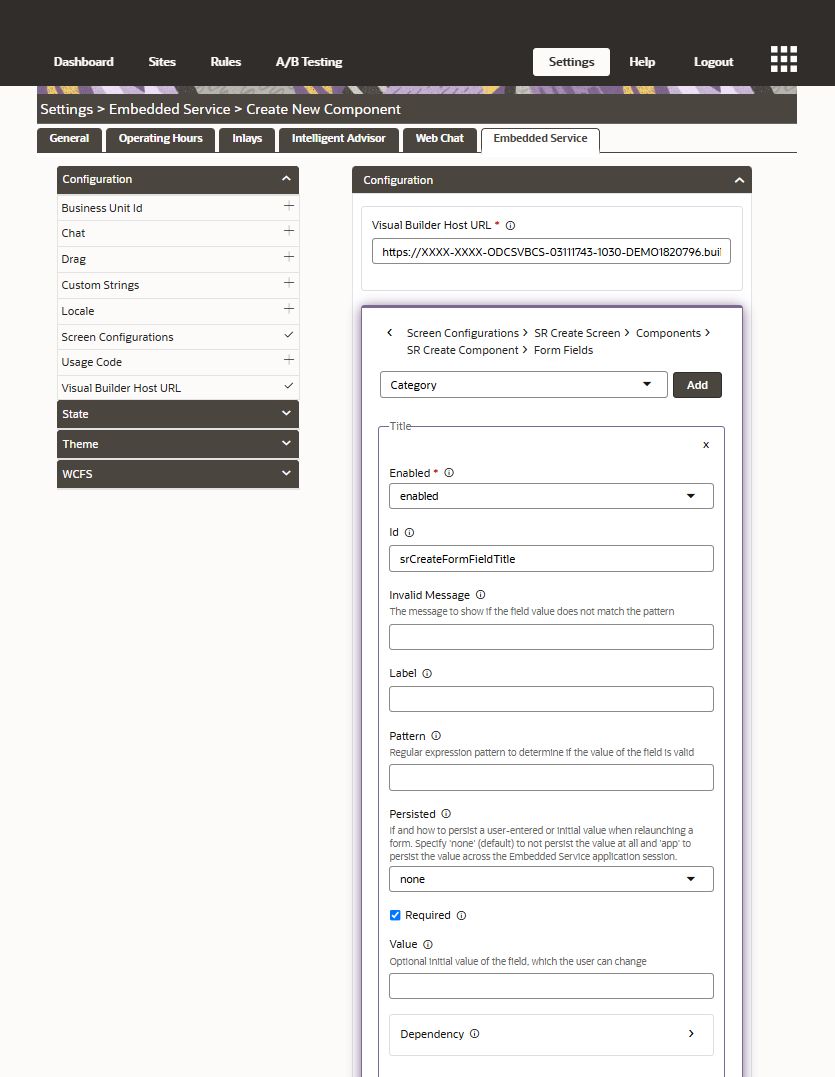
Task: Open the app launcher grid icon
Action: click(783, 58)
